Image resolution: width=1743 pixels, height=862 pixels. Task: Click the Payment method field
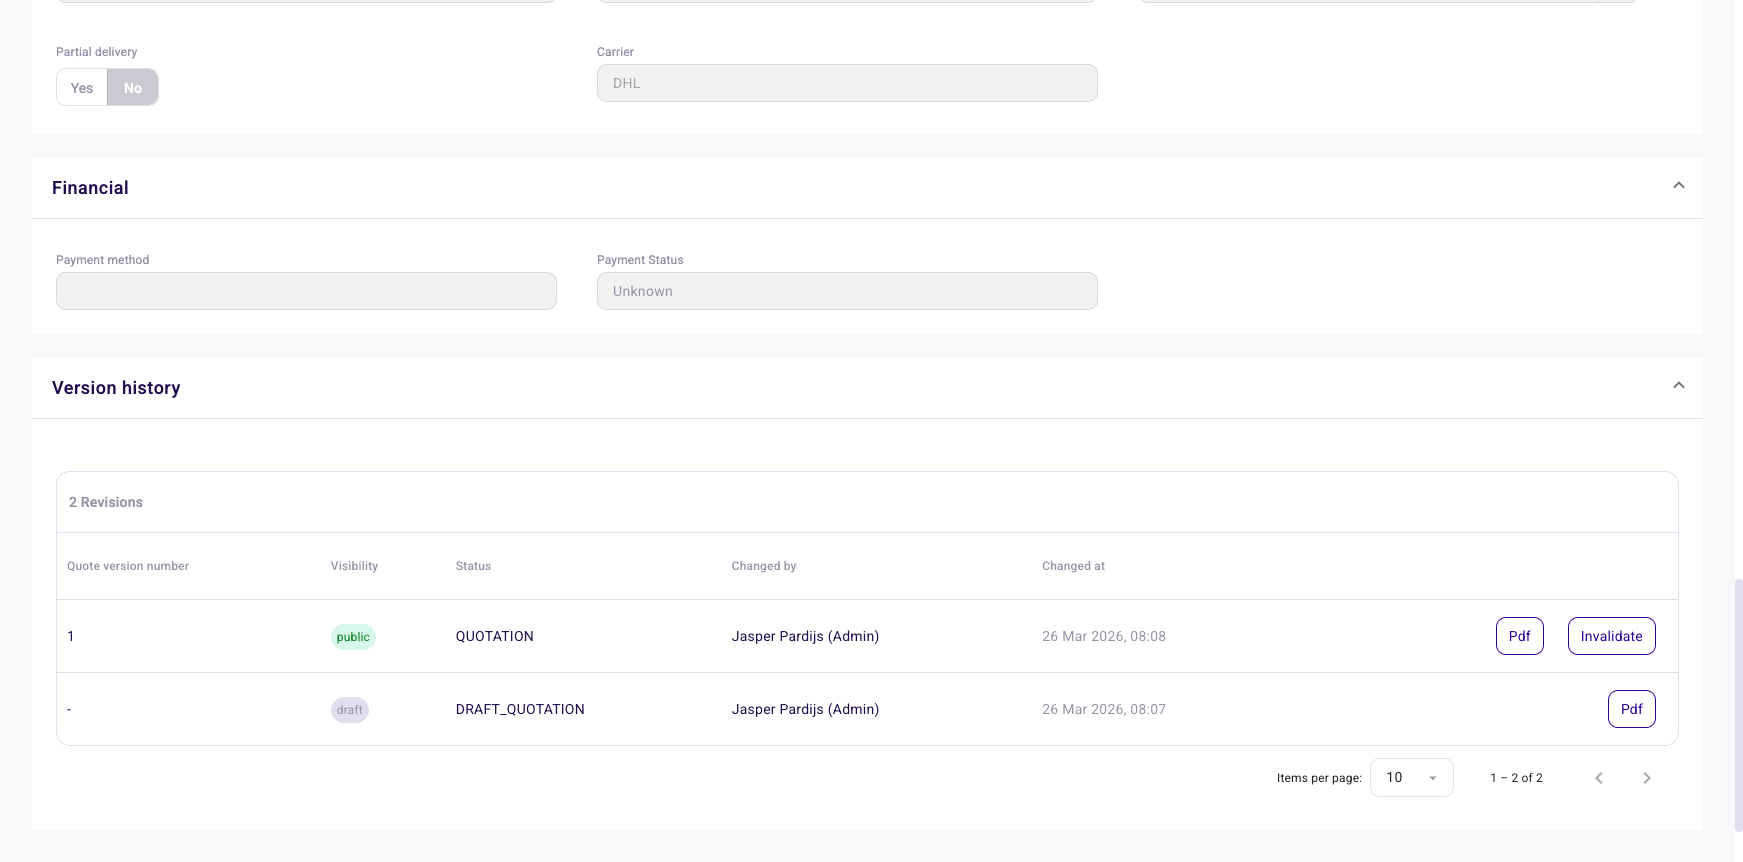pos(306,291)
